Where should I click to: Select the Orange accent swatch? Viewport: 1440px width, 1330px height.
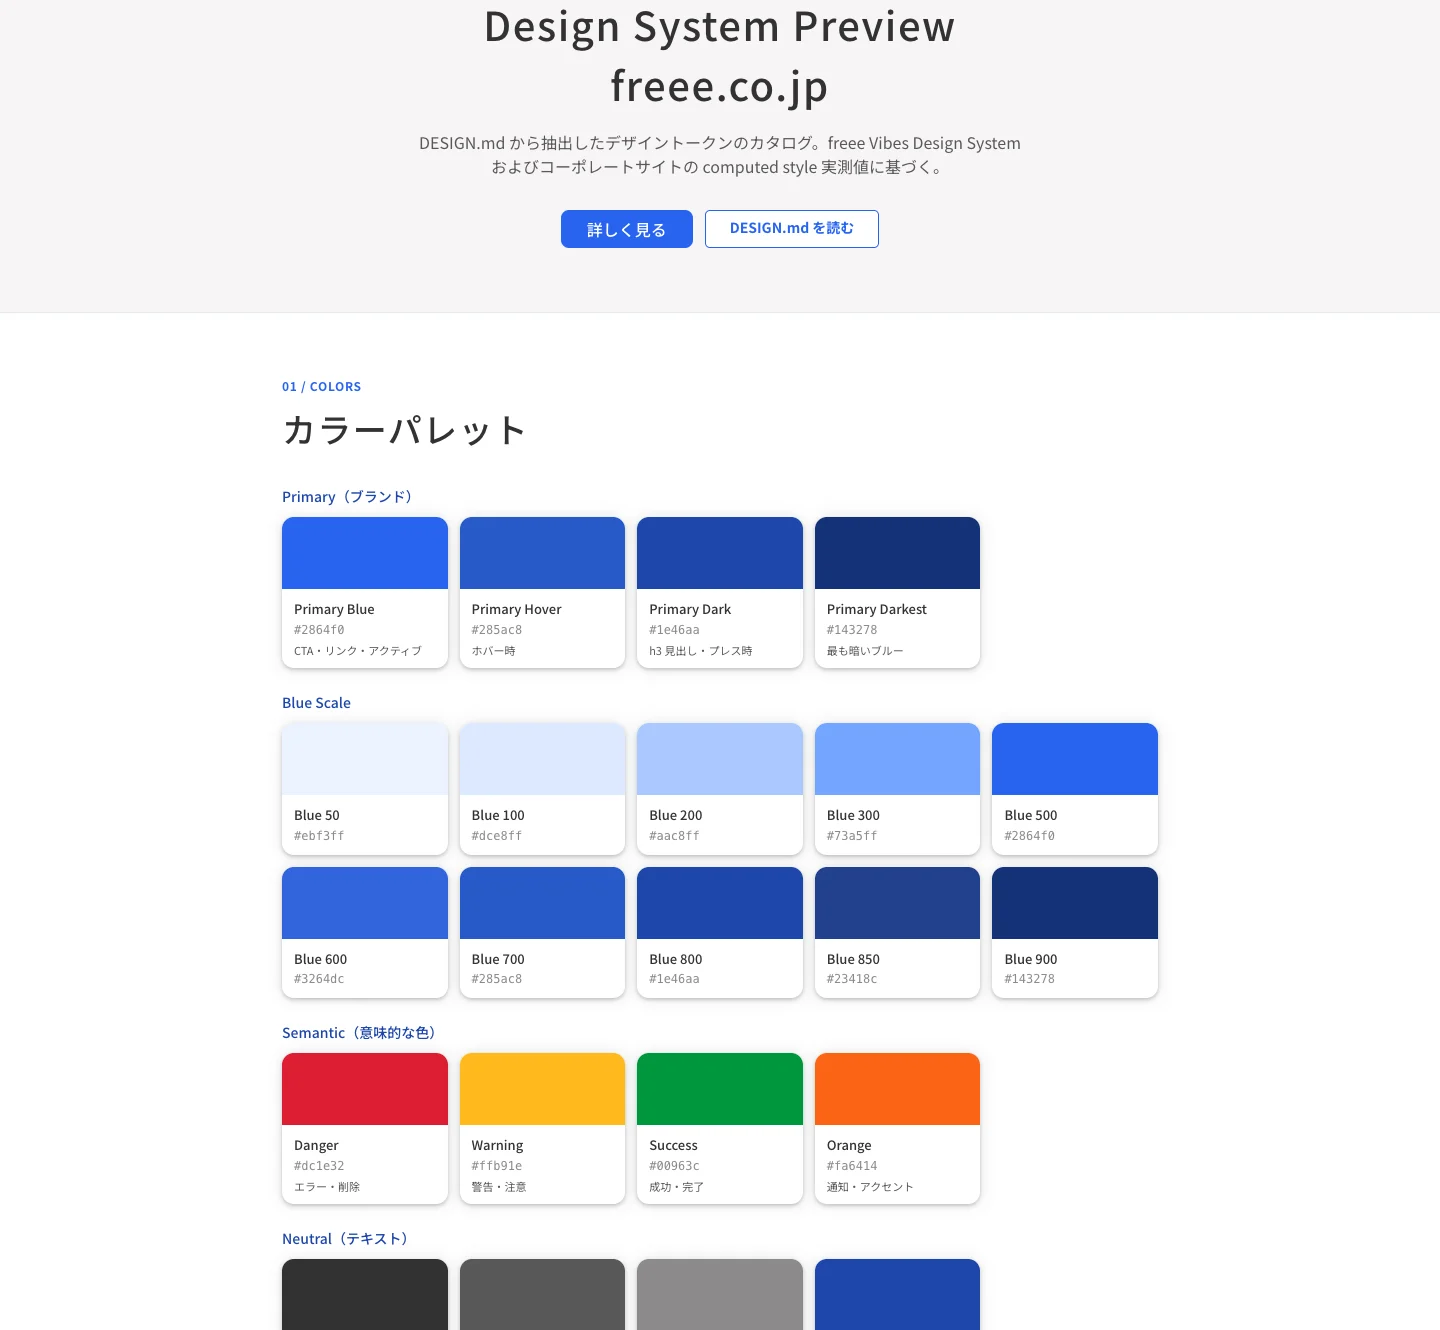897,1128
